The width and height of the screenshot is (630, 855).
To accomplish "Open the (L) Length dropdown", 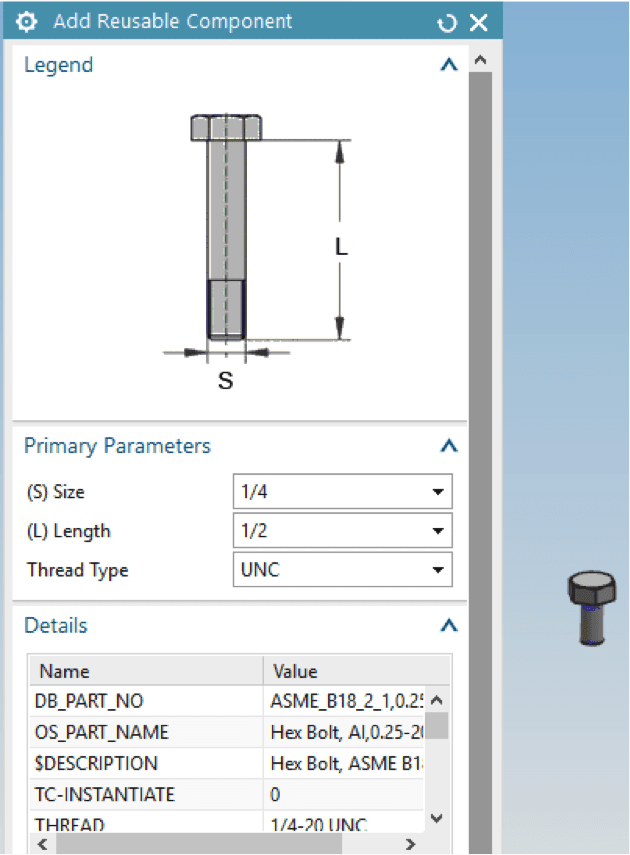I will 343,531.
